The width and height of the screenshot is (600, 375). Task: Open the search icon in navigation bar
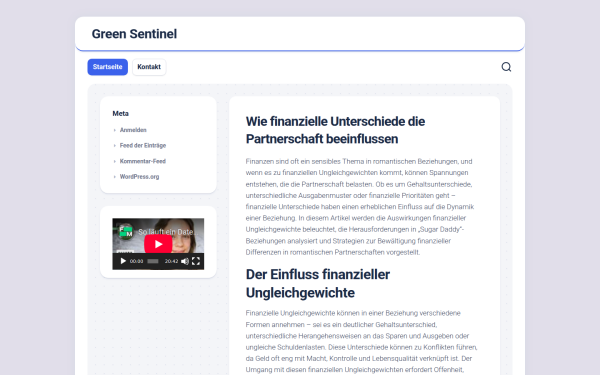tap(506, 67)
